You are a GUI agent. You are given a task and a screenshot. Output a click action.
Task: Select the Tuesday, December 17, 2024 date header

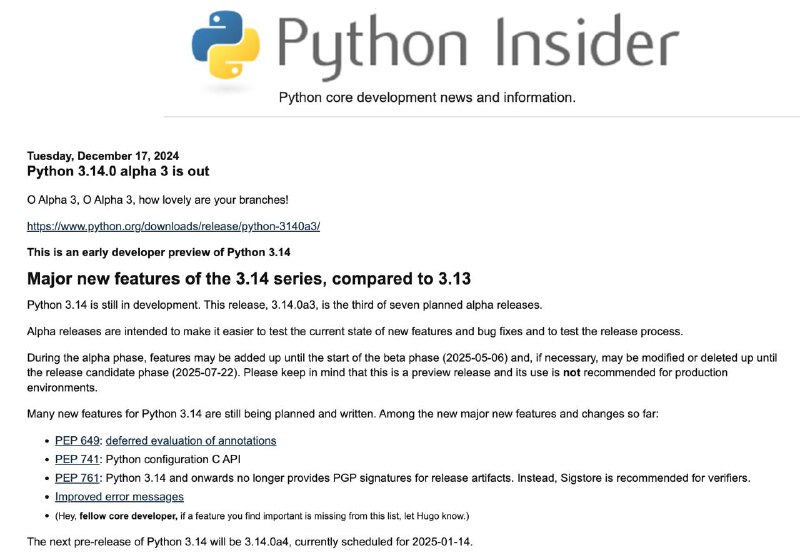(x=103, y=156)
